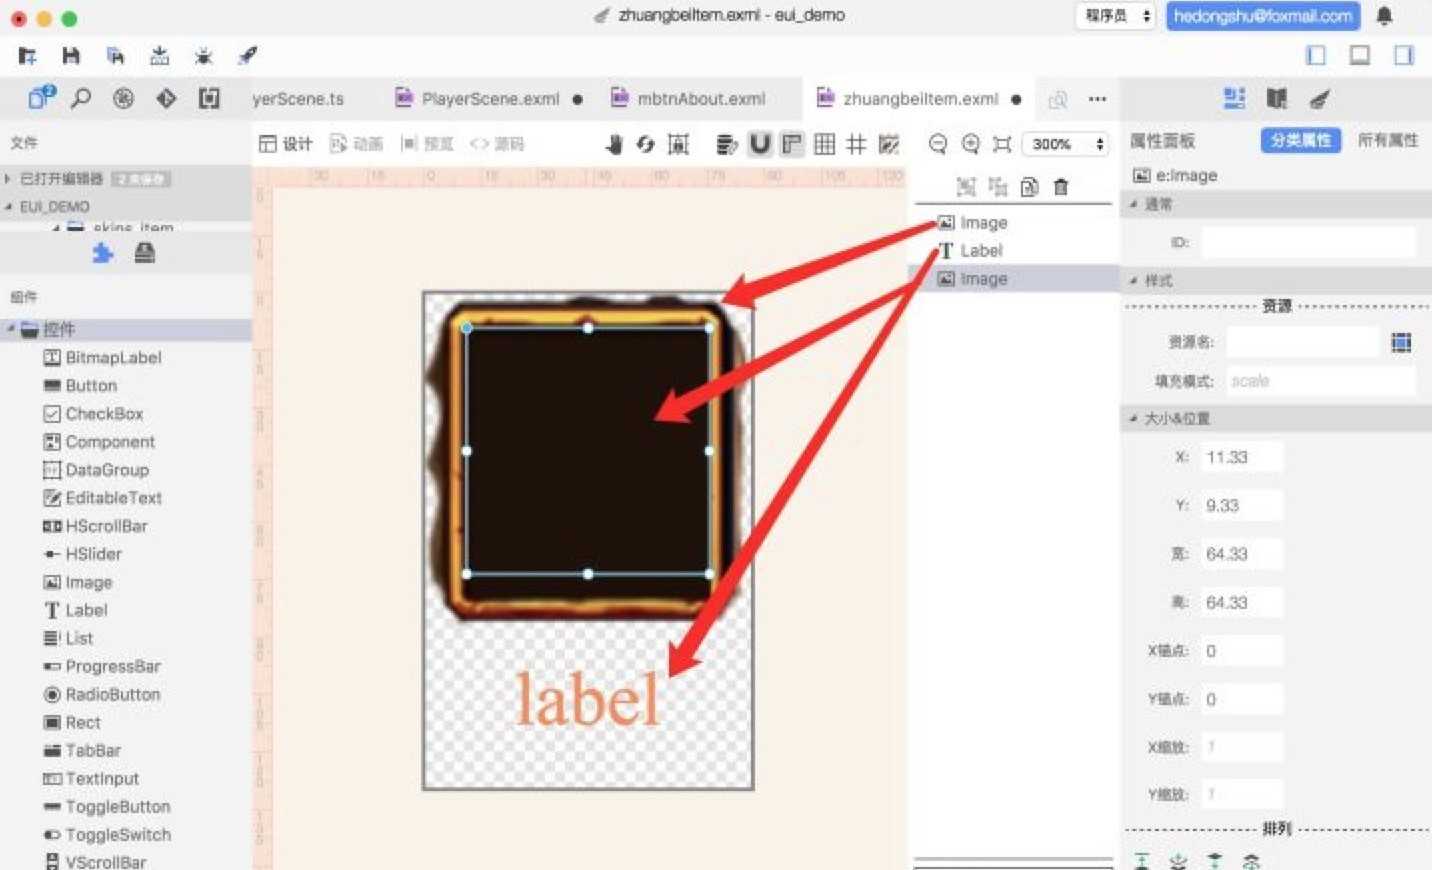Click the refresh rotate icon in design toolbar
The image size is (1432, 870).
pyautogui.click(x=645, y=144)
